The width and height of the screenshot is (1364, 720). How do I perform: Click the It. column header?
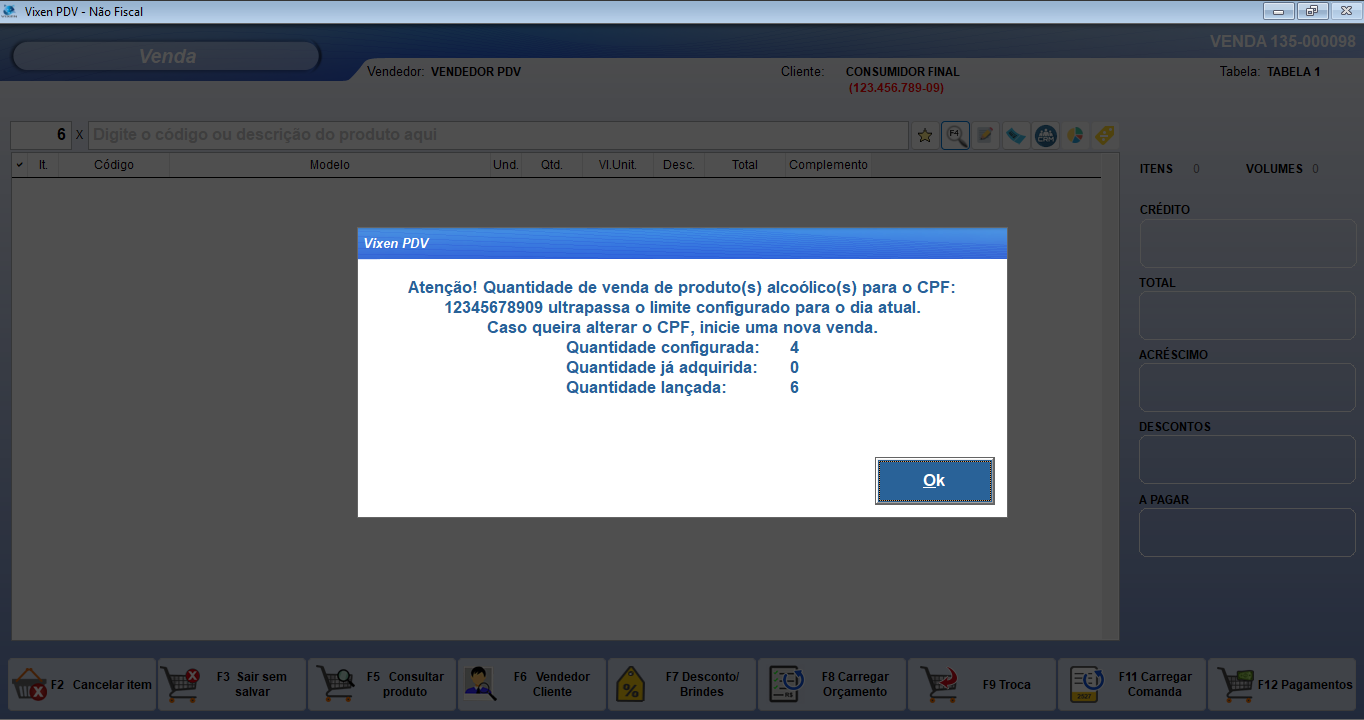pyautogui.click(x=44, y=165)
